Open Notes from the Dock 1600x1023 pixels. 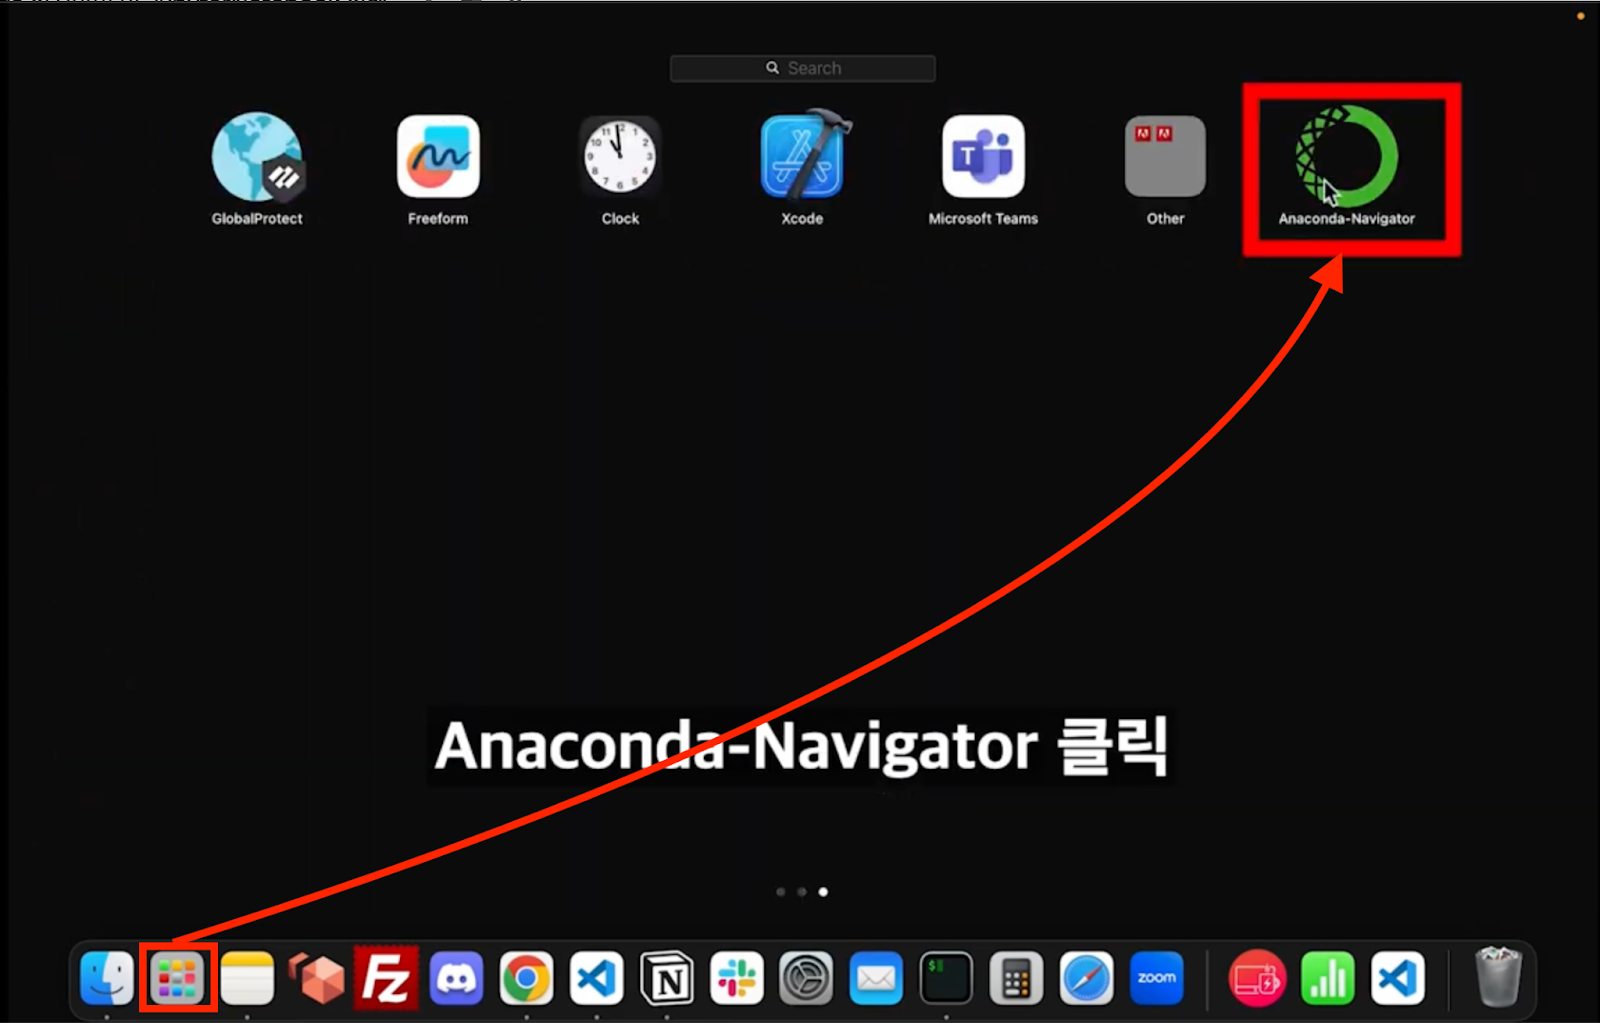[x=247, y=978]
